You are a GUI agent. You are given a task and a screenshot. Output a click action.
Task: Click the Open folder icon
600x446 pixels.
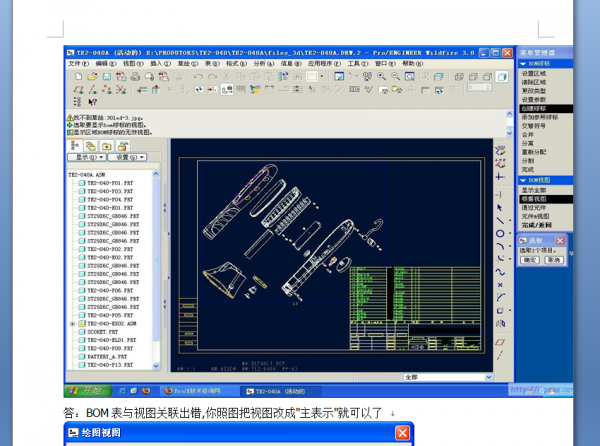93,77
